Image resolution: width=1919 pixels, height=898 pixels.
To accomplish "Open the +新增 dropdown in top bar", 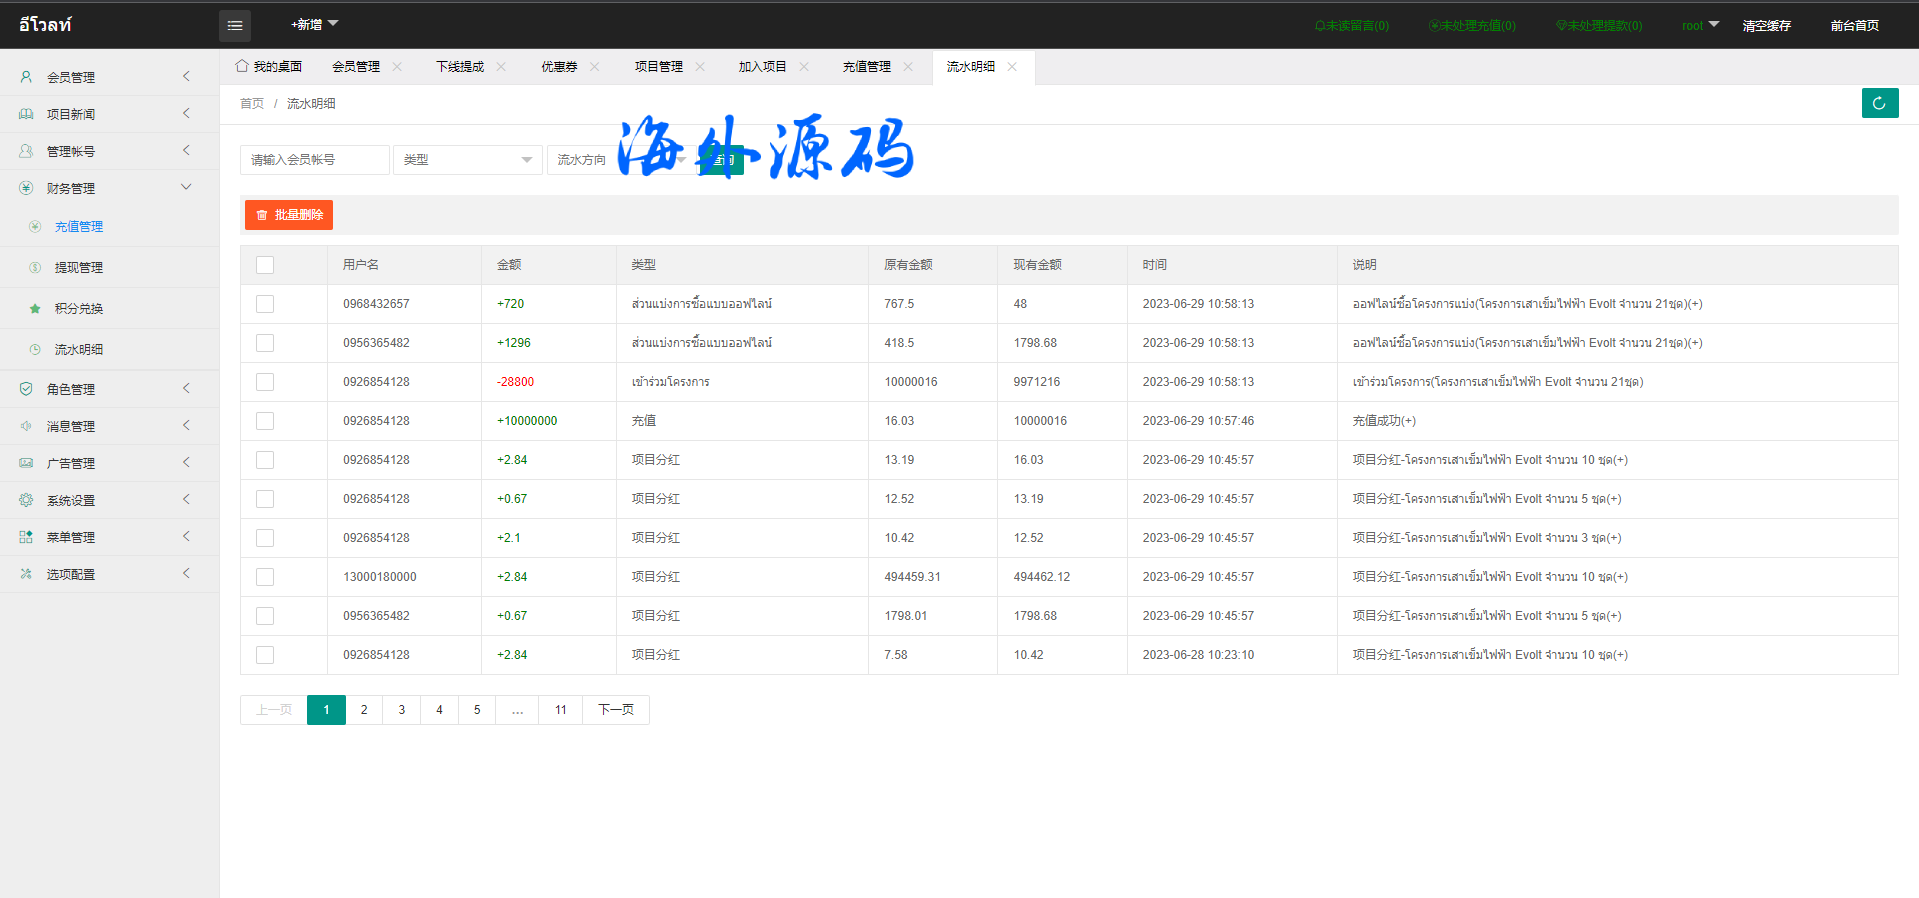I will pyautogui.click(x=314, y=24).
